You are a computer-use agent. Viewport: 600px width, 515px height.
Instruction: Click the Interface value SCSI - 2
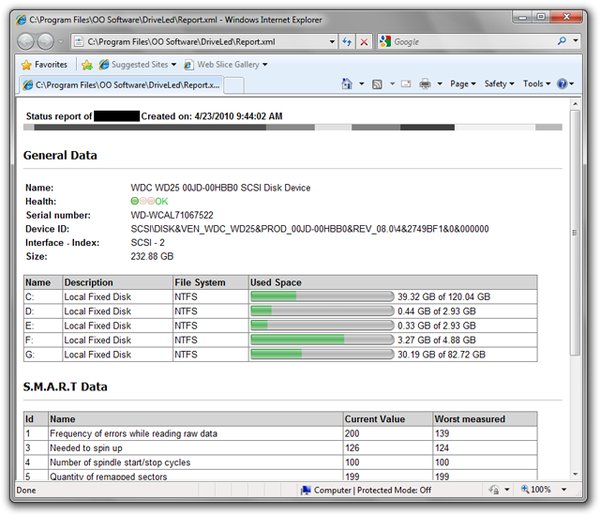[147, 243]
